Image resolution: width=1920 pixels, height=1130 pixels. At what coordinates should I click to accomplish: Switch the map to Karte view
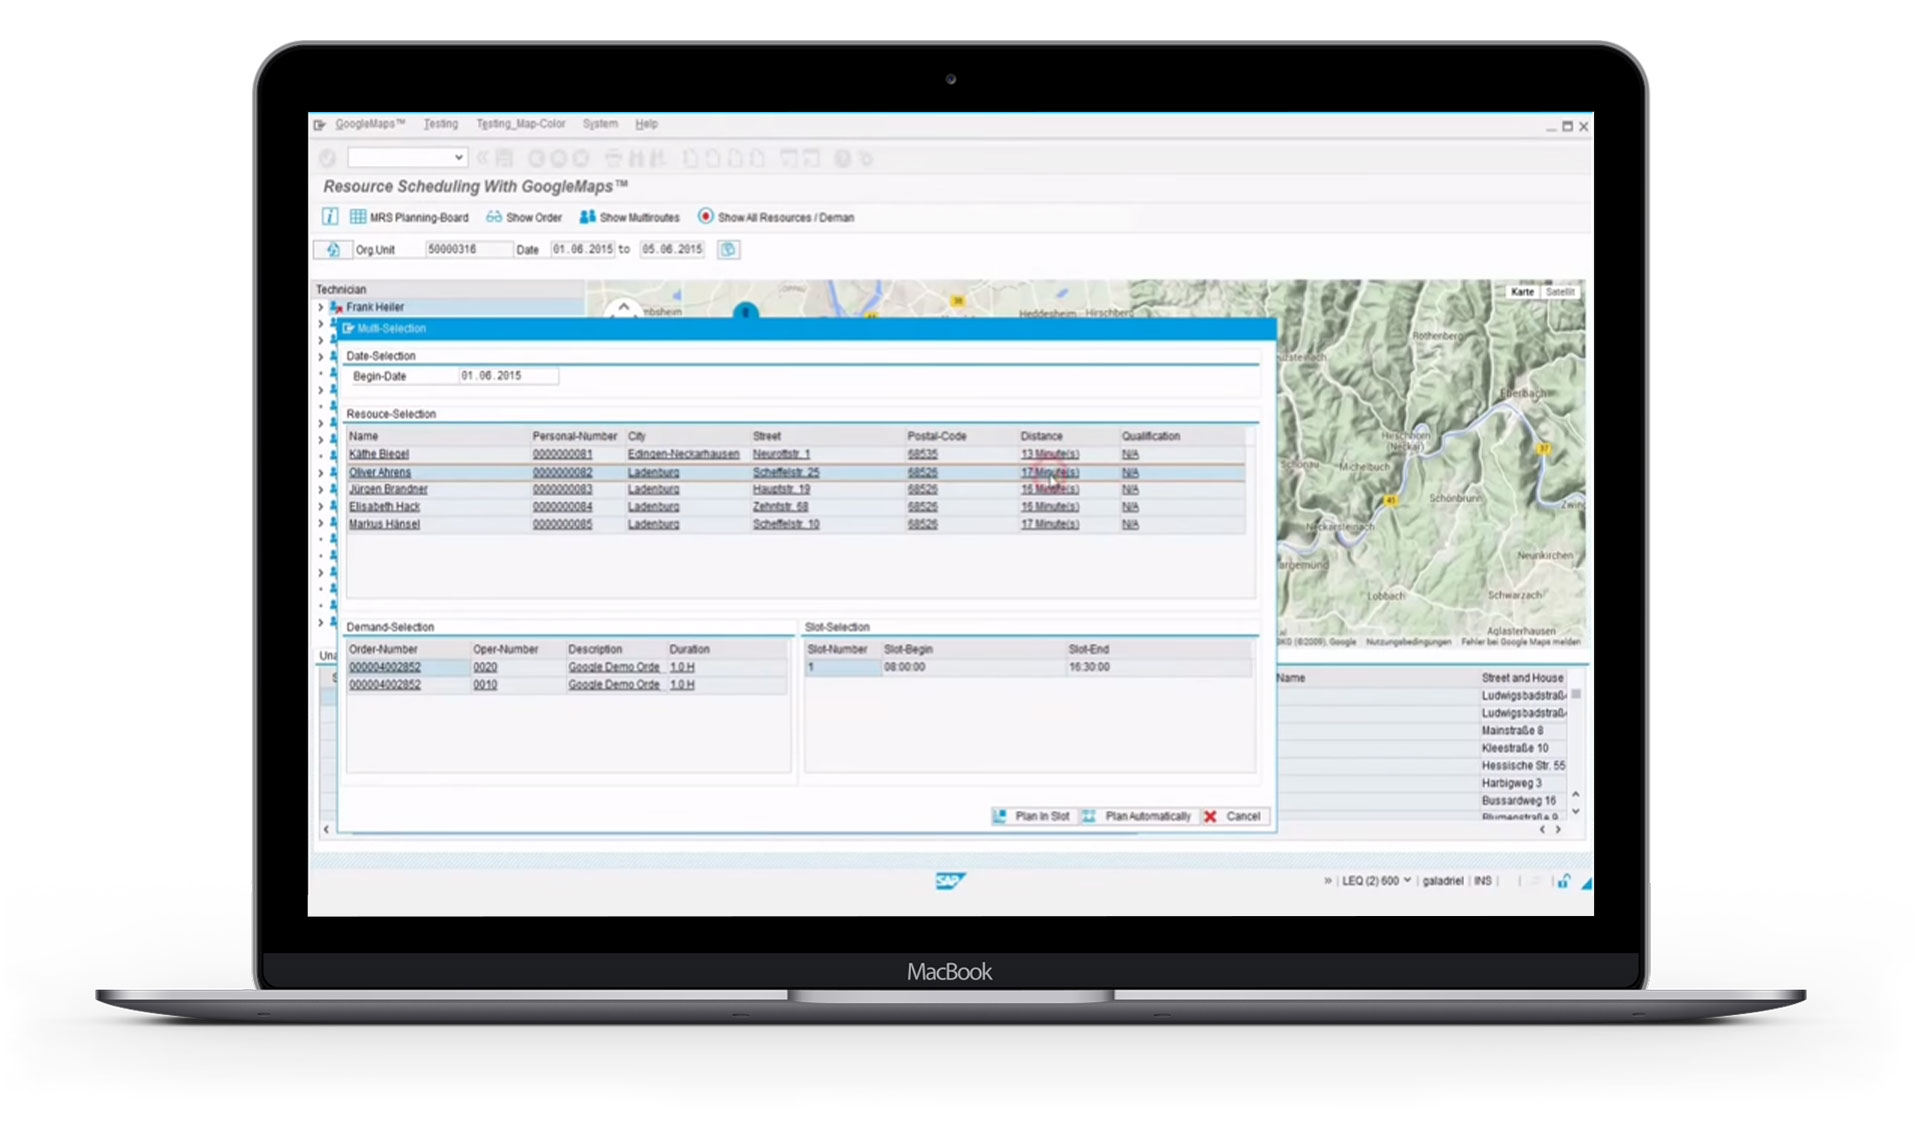click(1522, 292)
